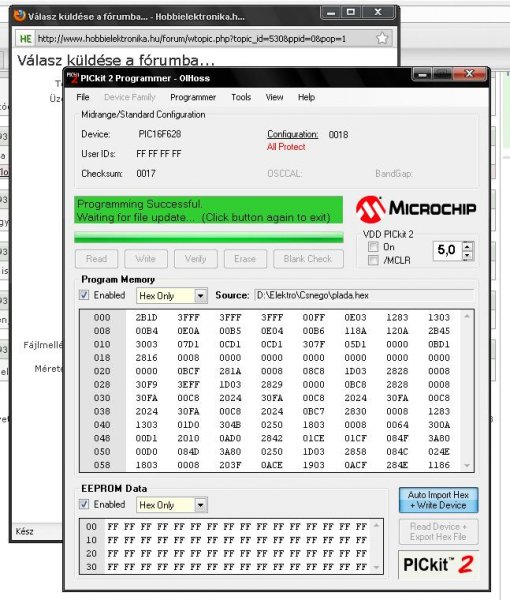
Task: Click the Microchip logo
Action: point(415,209)
